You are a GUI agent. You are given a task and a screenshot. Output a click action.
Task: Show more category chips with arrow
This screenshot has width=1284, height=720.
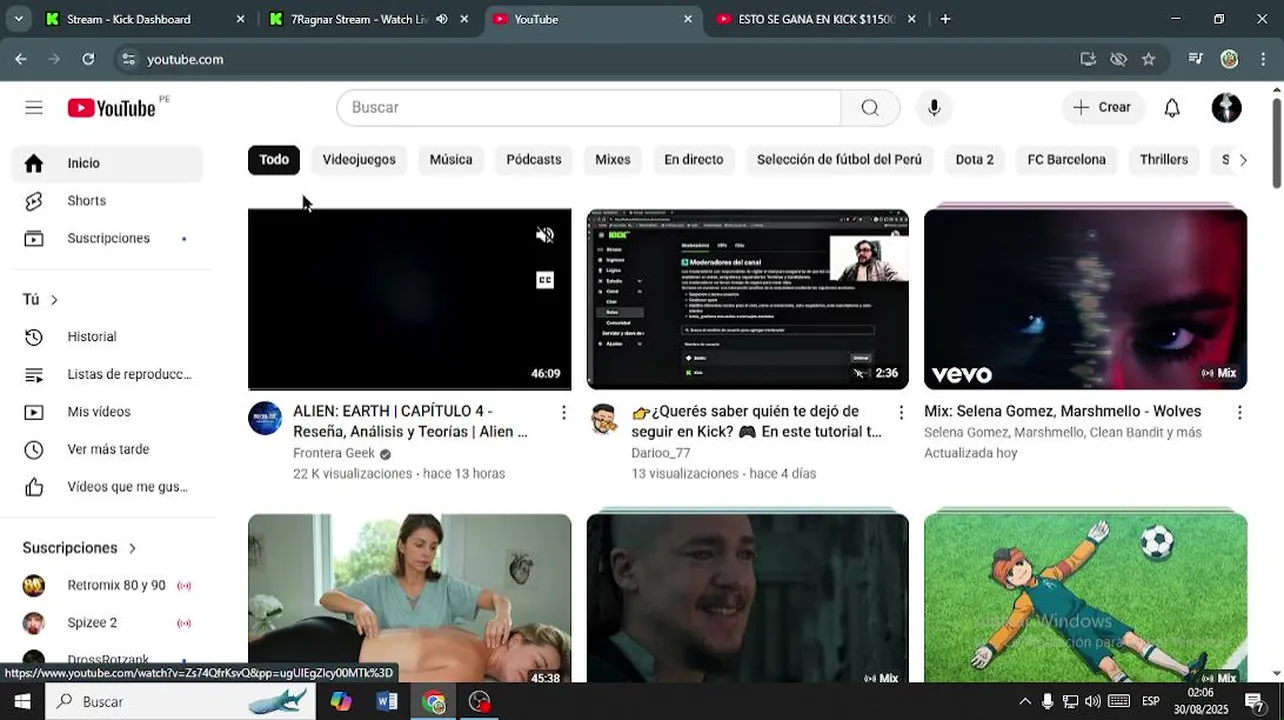(1243, 160)
